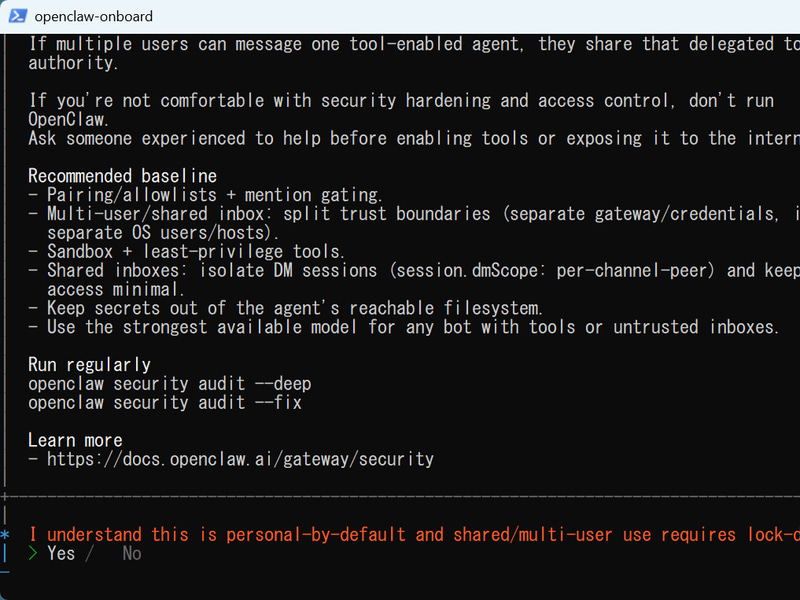Choose the Yes option
This screenshot has width=800, height=600.
61,553
